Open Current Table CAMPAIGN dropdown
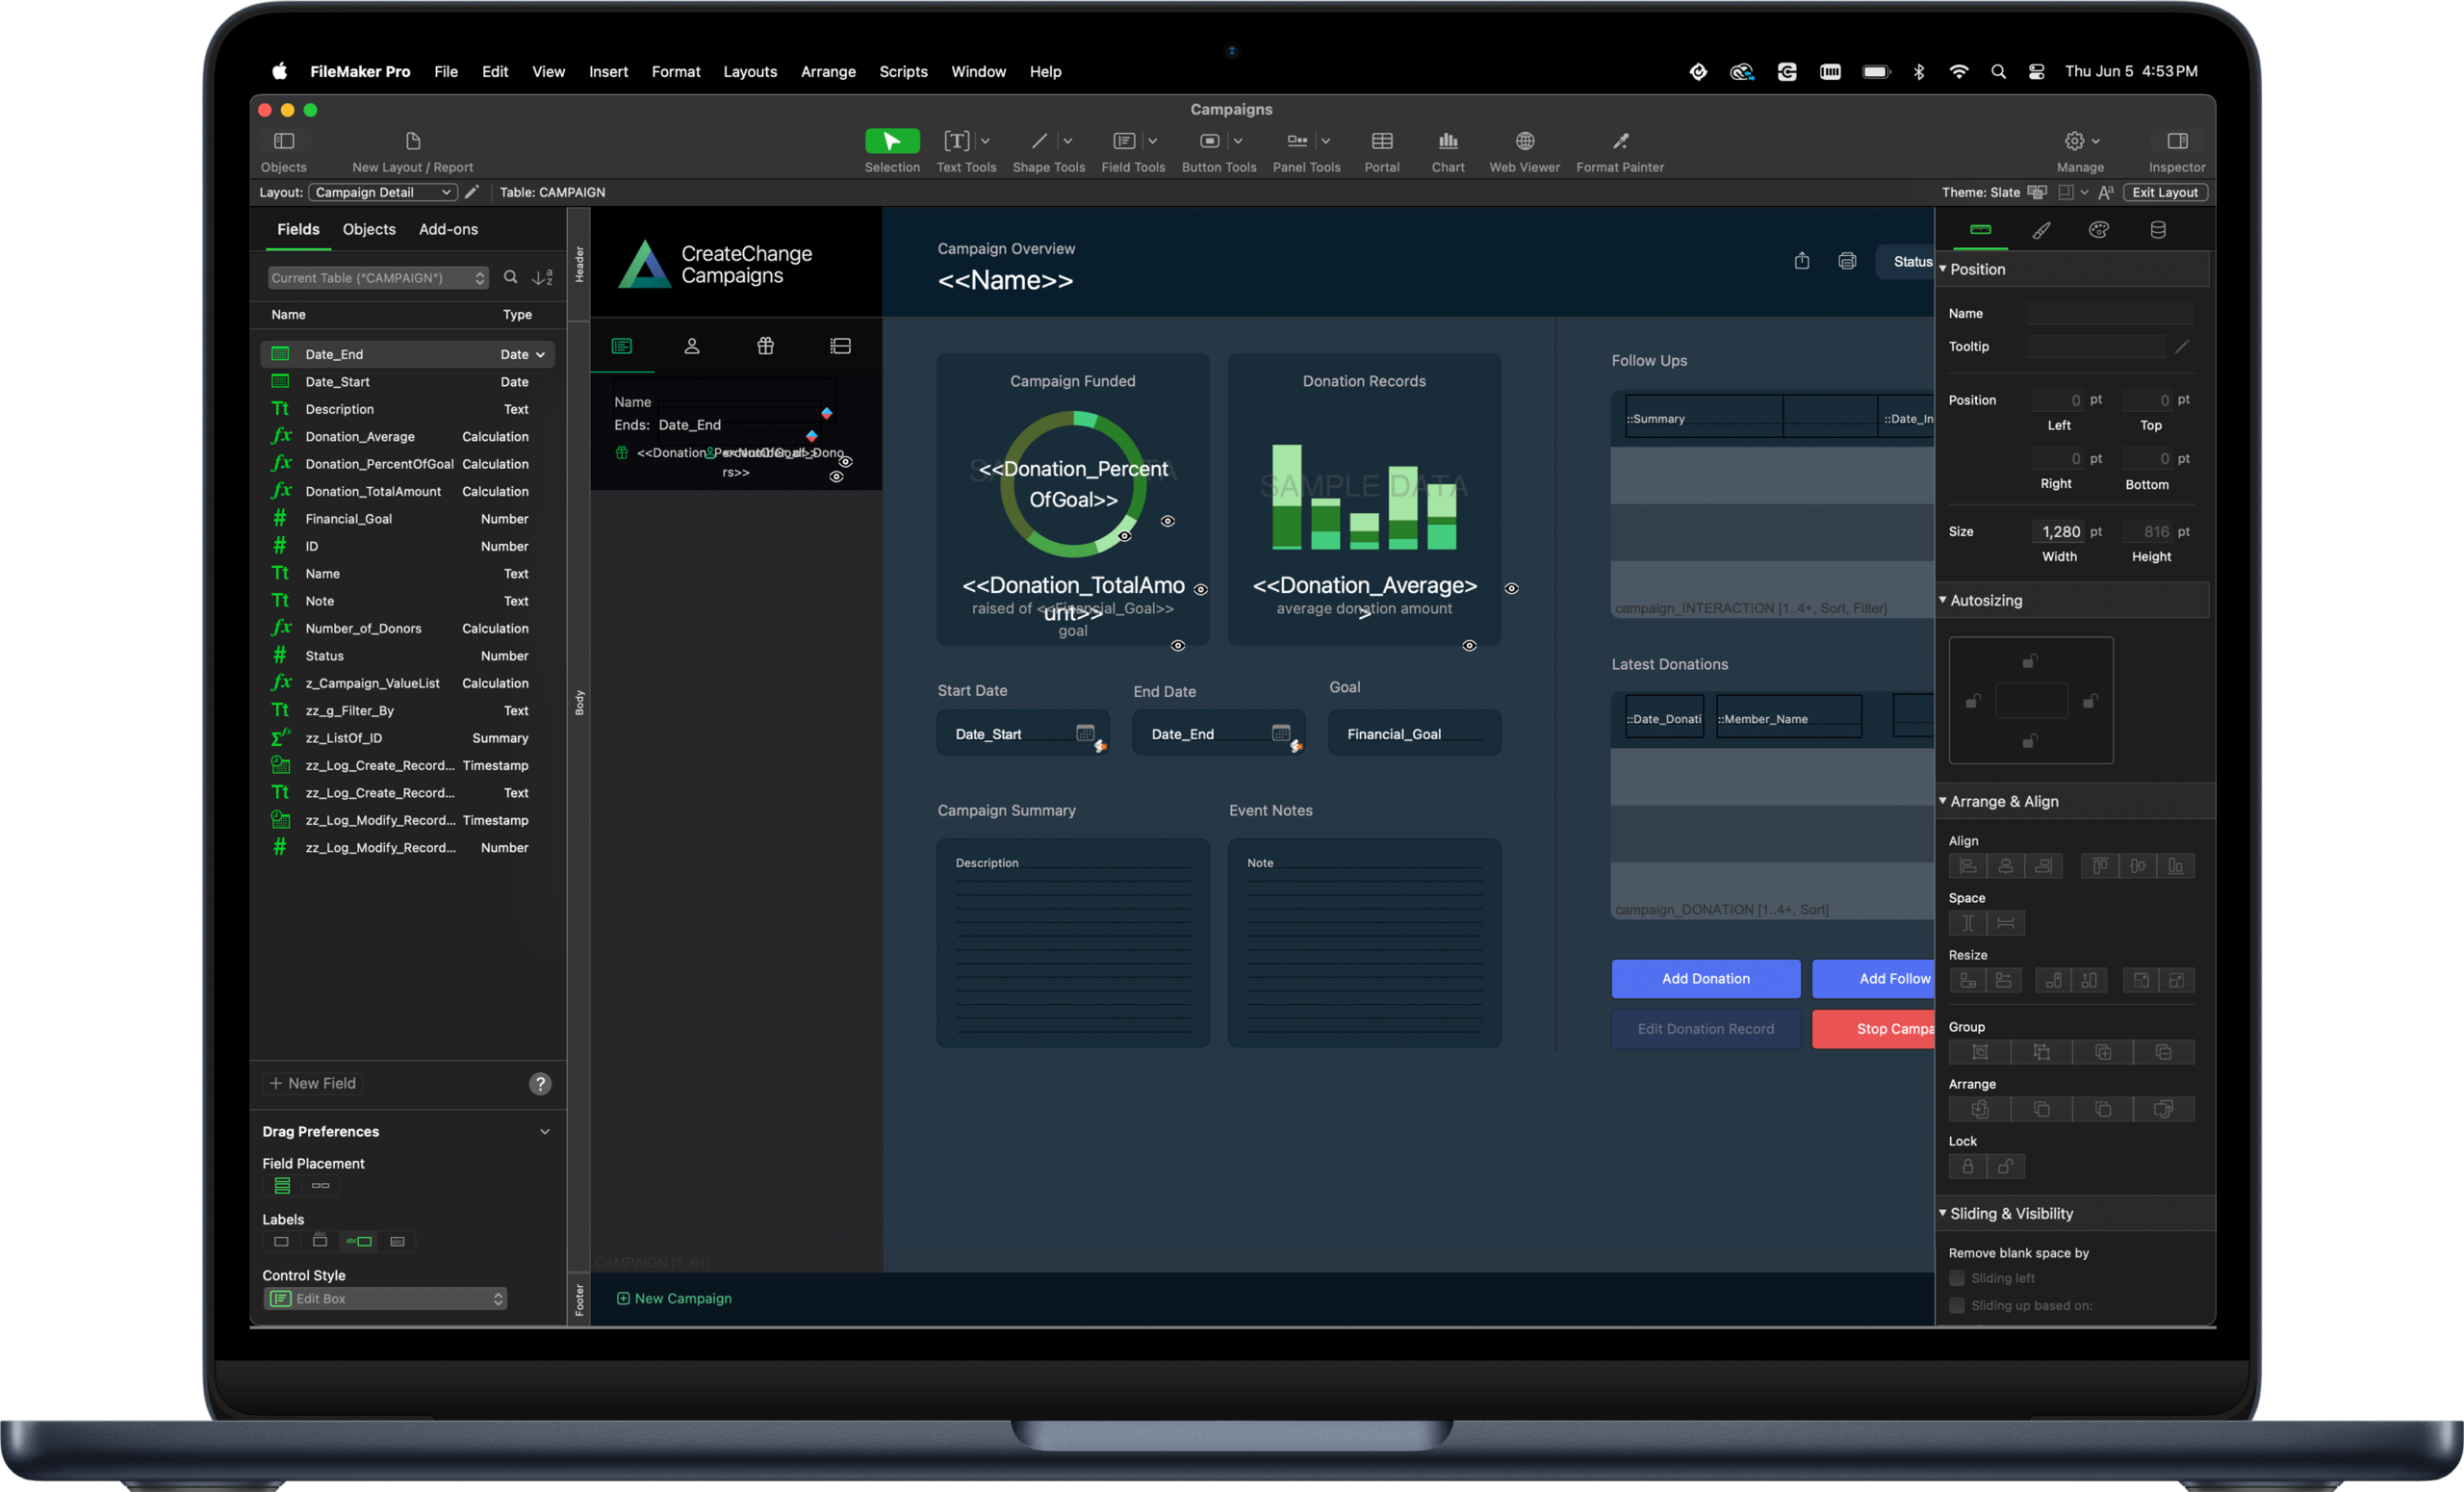 click(378, 277)
